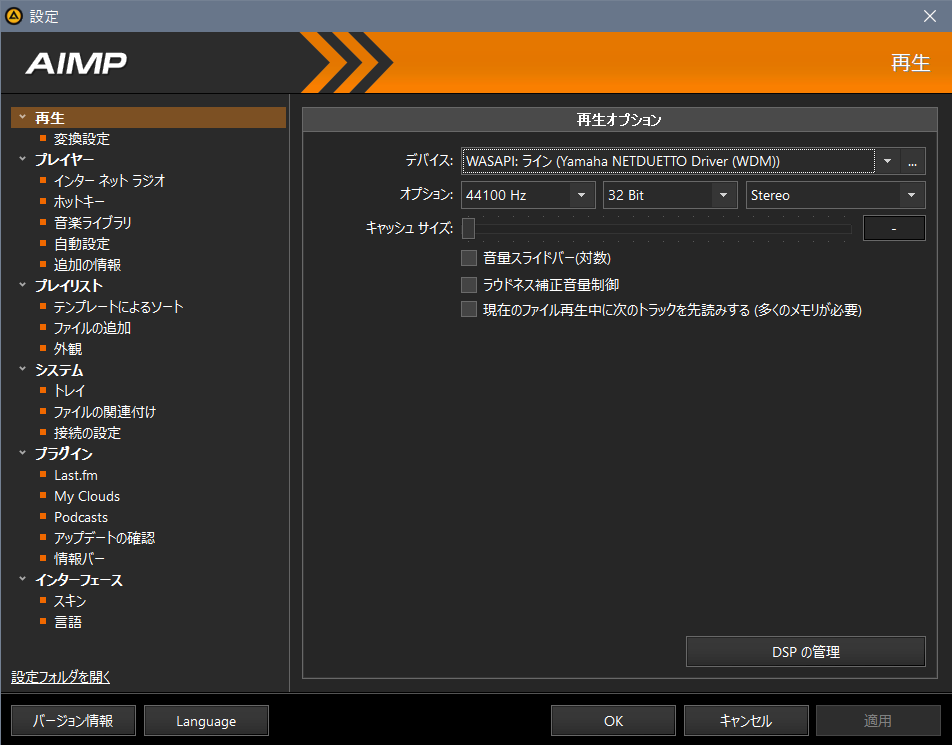Open トレイ settings page
This screenshot has width=952, height=745.
click(70, 390)
